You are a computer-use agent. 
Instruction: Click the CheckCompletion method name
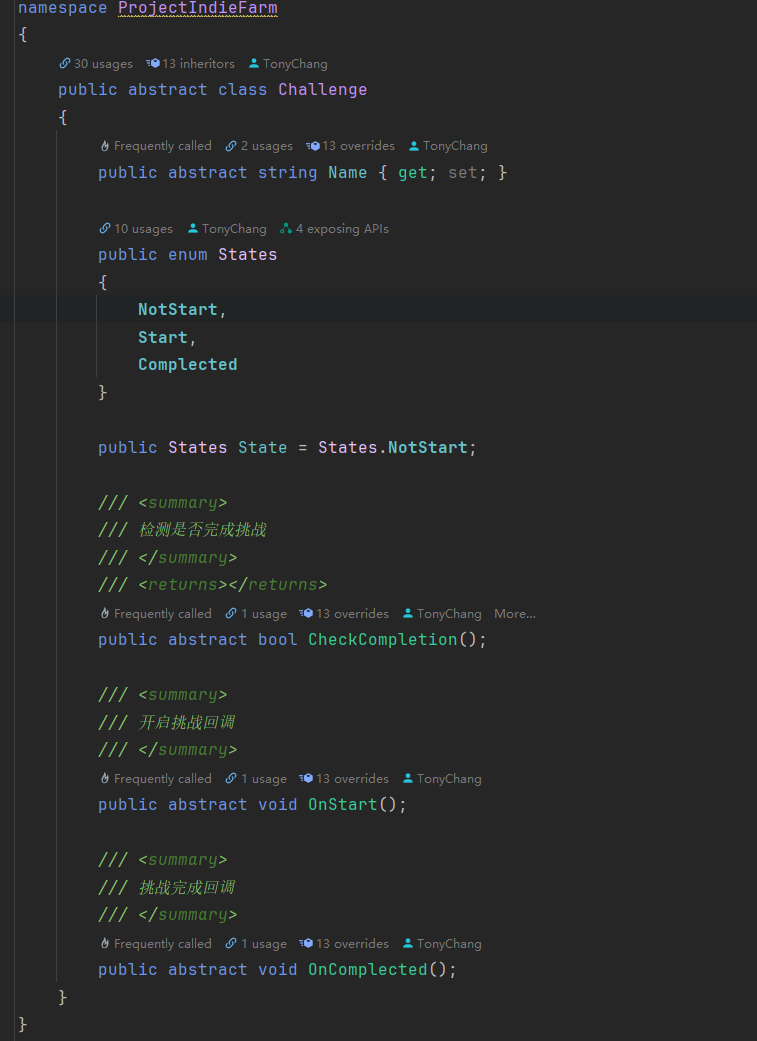pos(382,640)
